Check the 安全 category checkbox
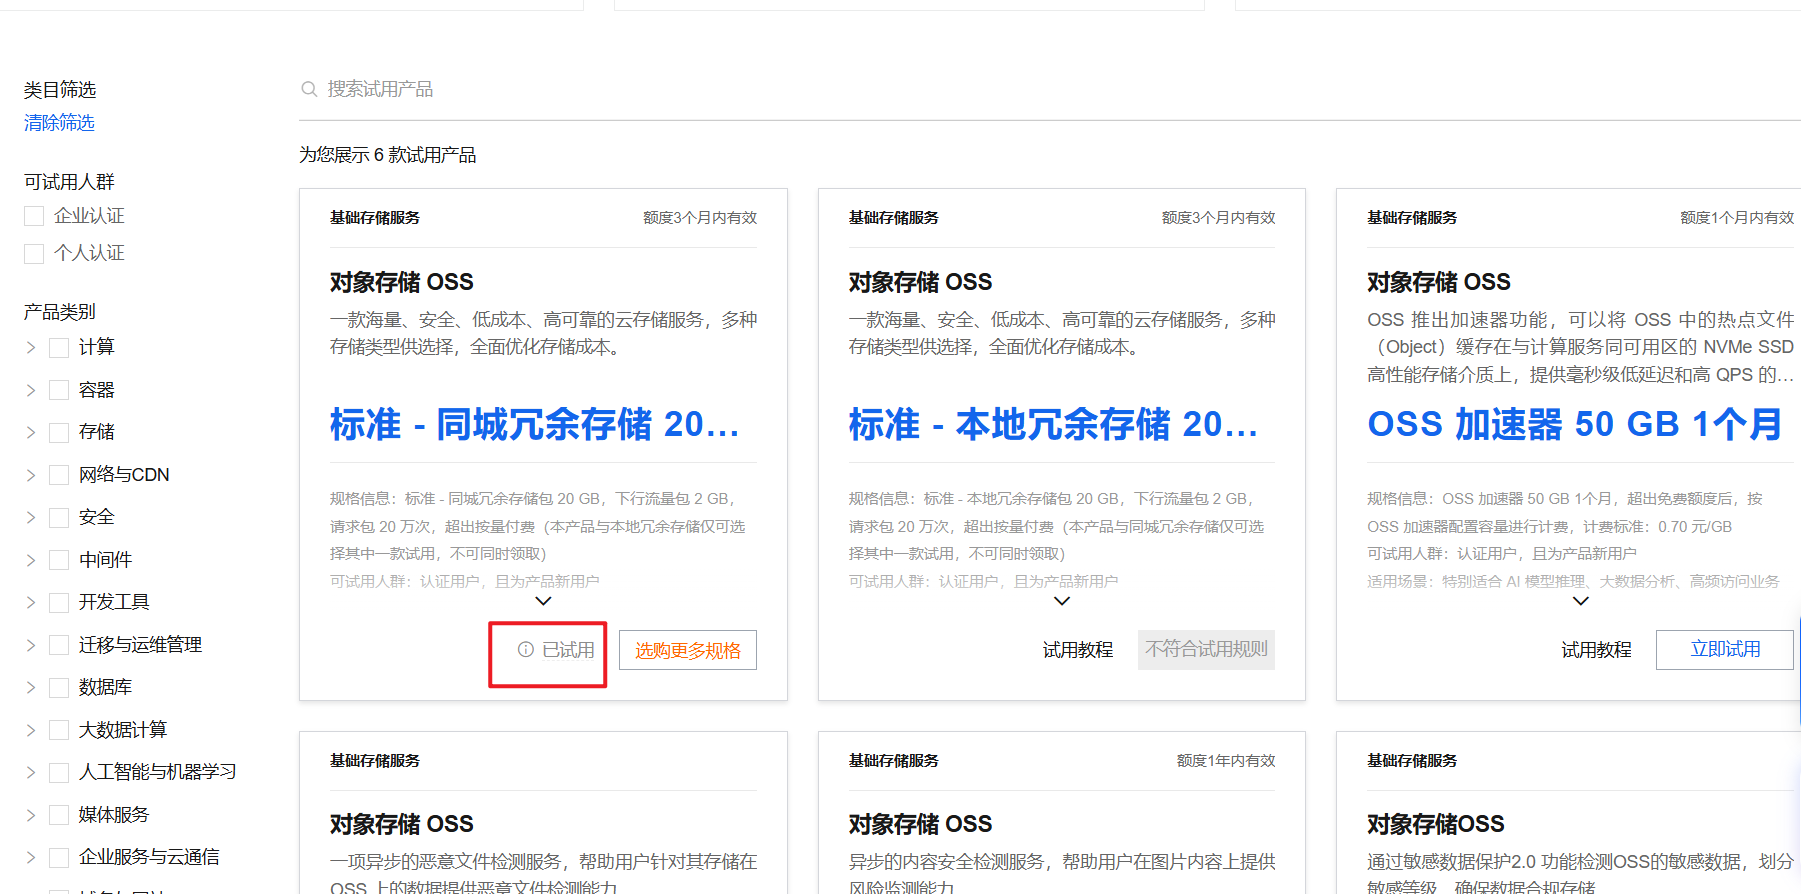 coord(59,517)
